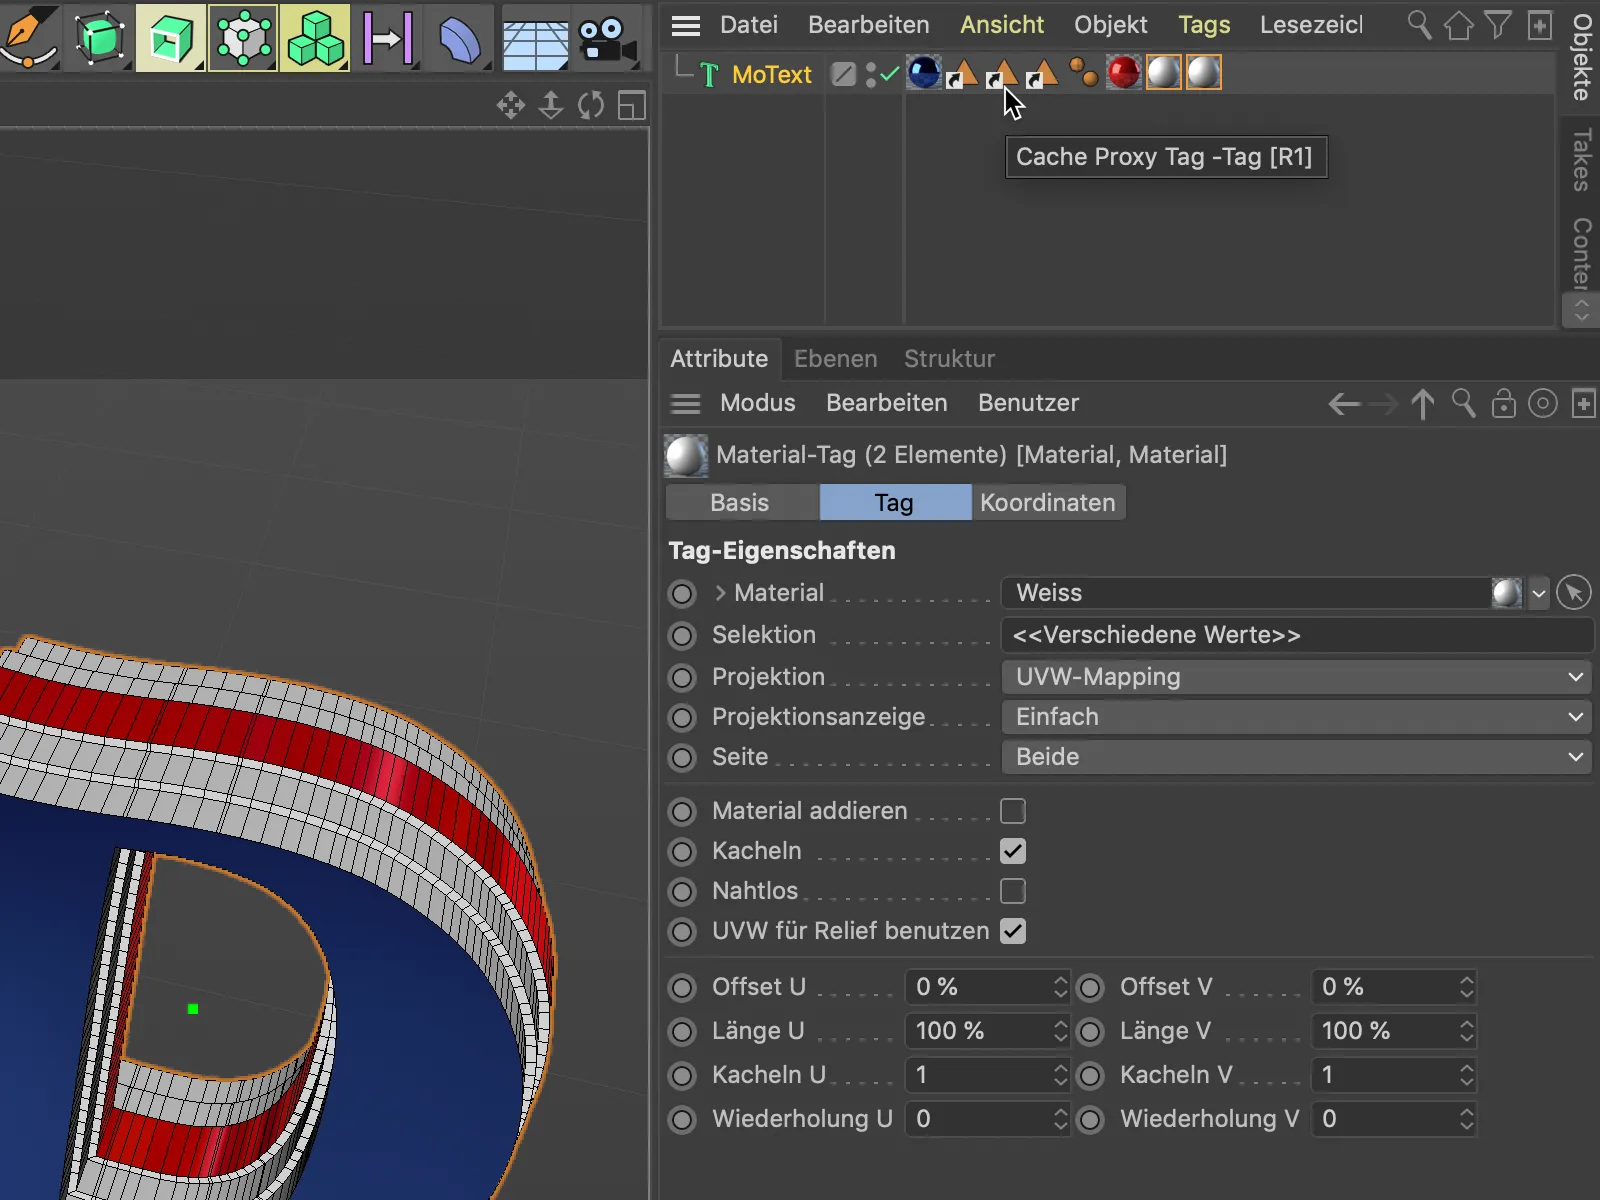Image resolution: width=1600 pixels, height=1200 pixels.
Task: Click the Weiss material preview swatch
Action: pyautogui.click(x=1507, y=593)
